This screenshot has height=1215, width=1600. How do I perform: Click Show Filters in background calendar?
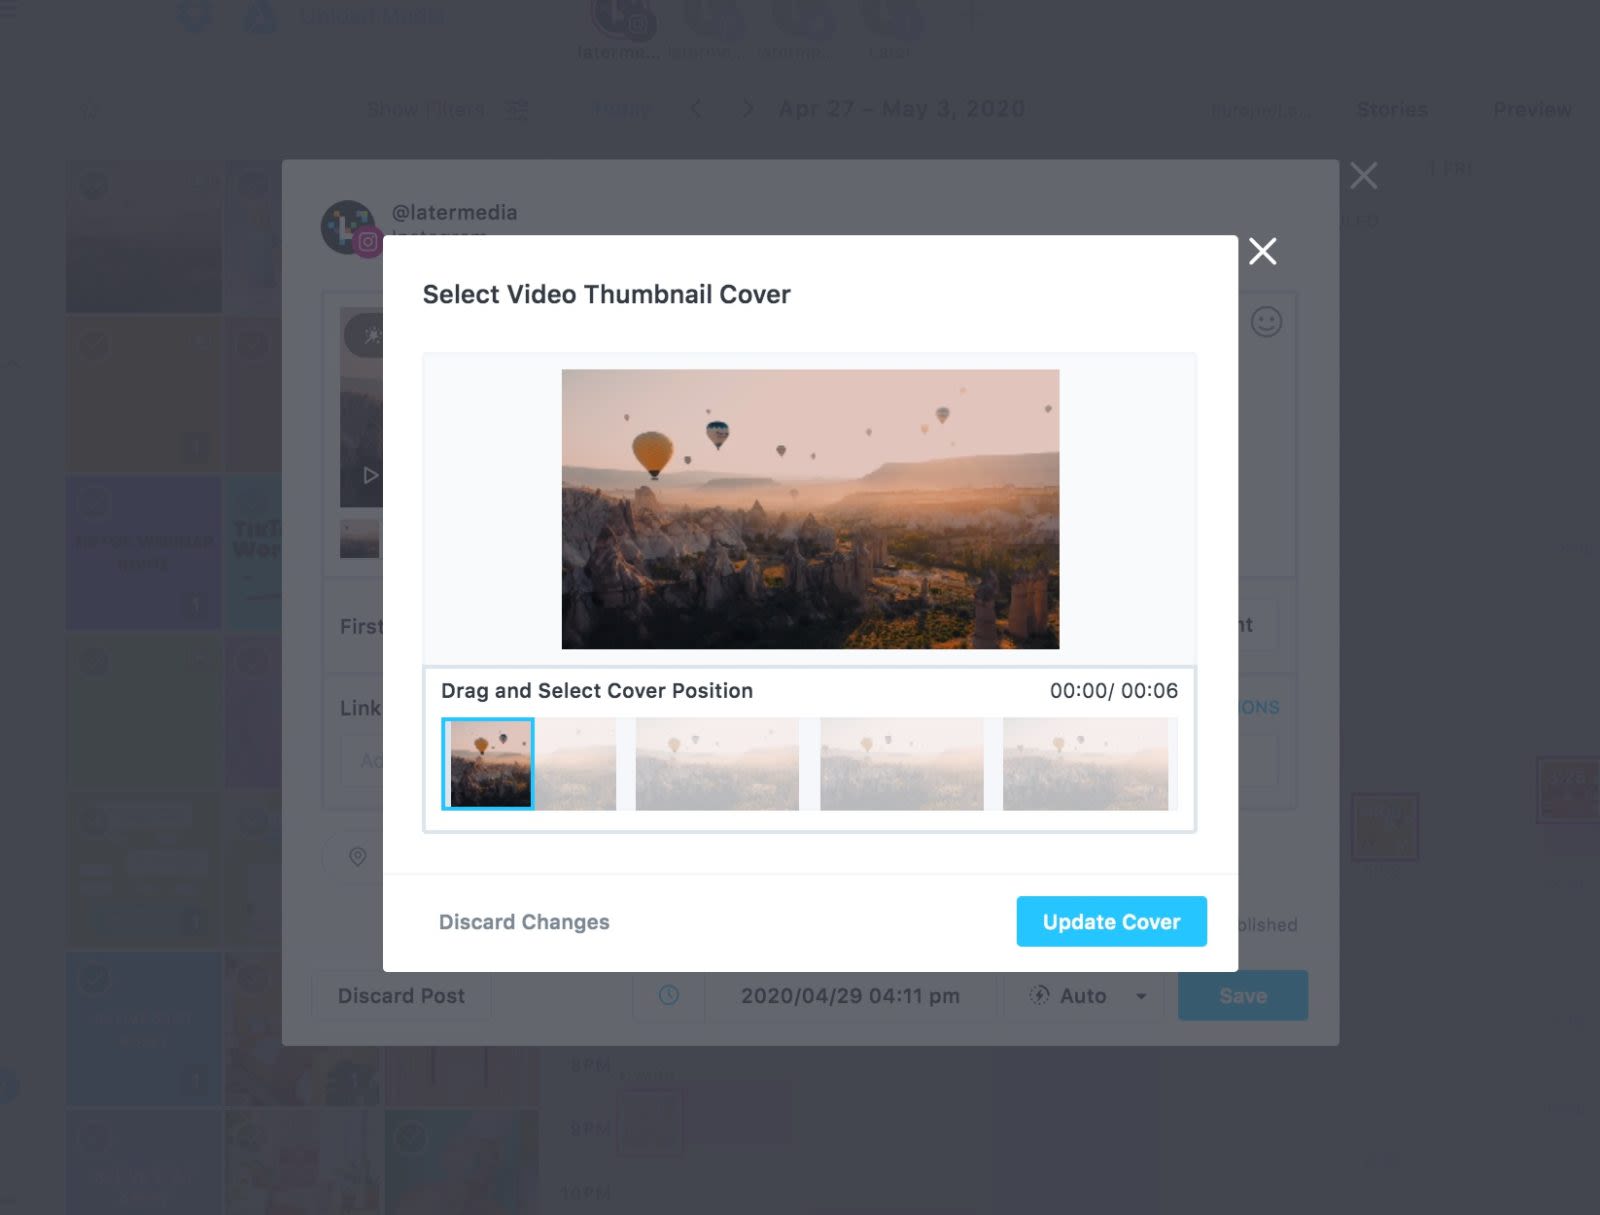tap(426, 109)
